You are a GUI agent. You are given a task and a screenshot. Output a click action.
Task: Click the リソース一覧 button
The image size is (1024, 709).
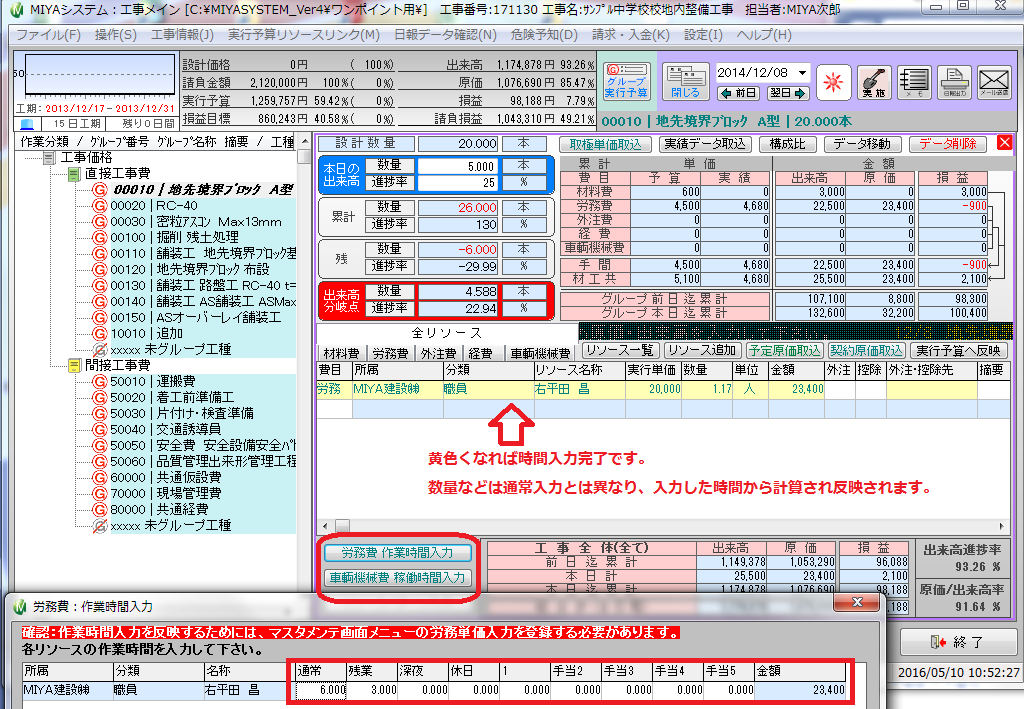pos(620,351)
